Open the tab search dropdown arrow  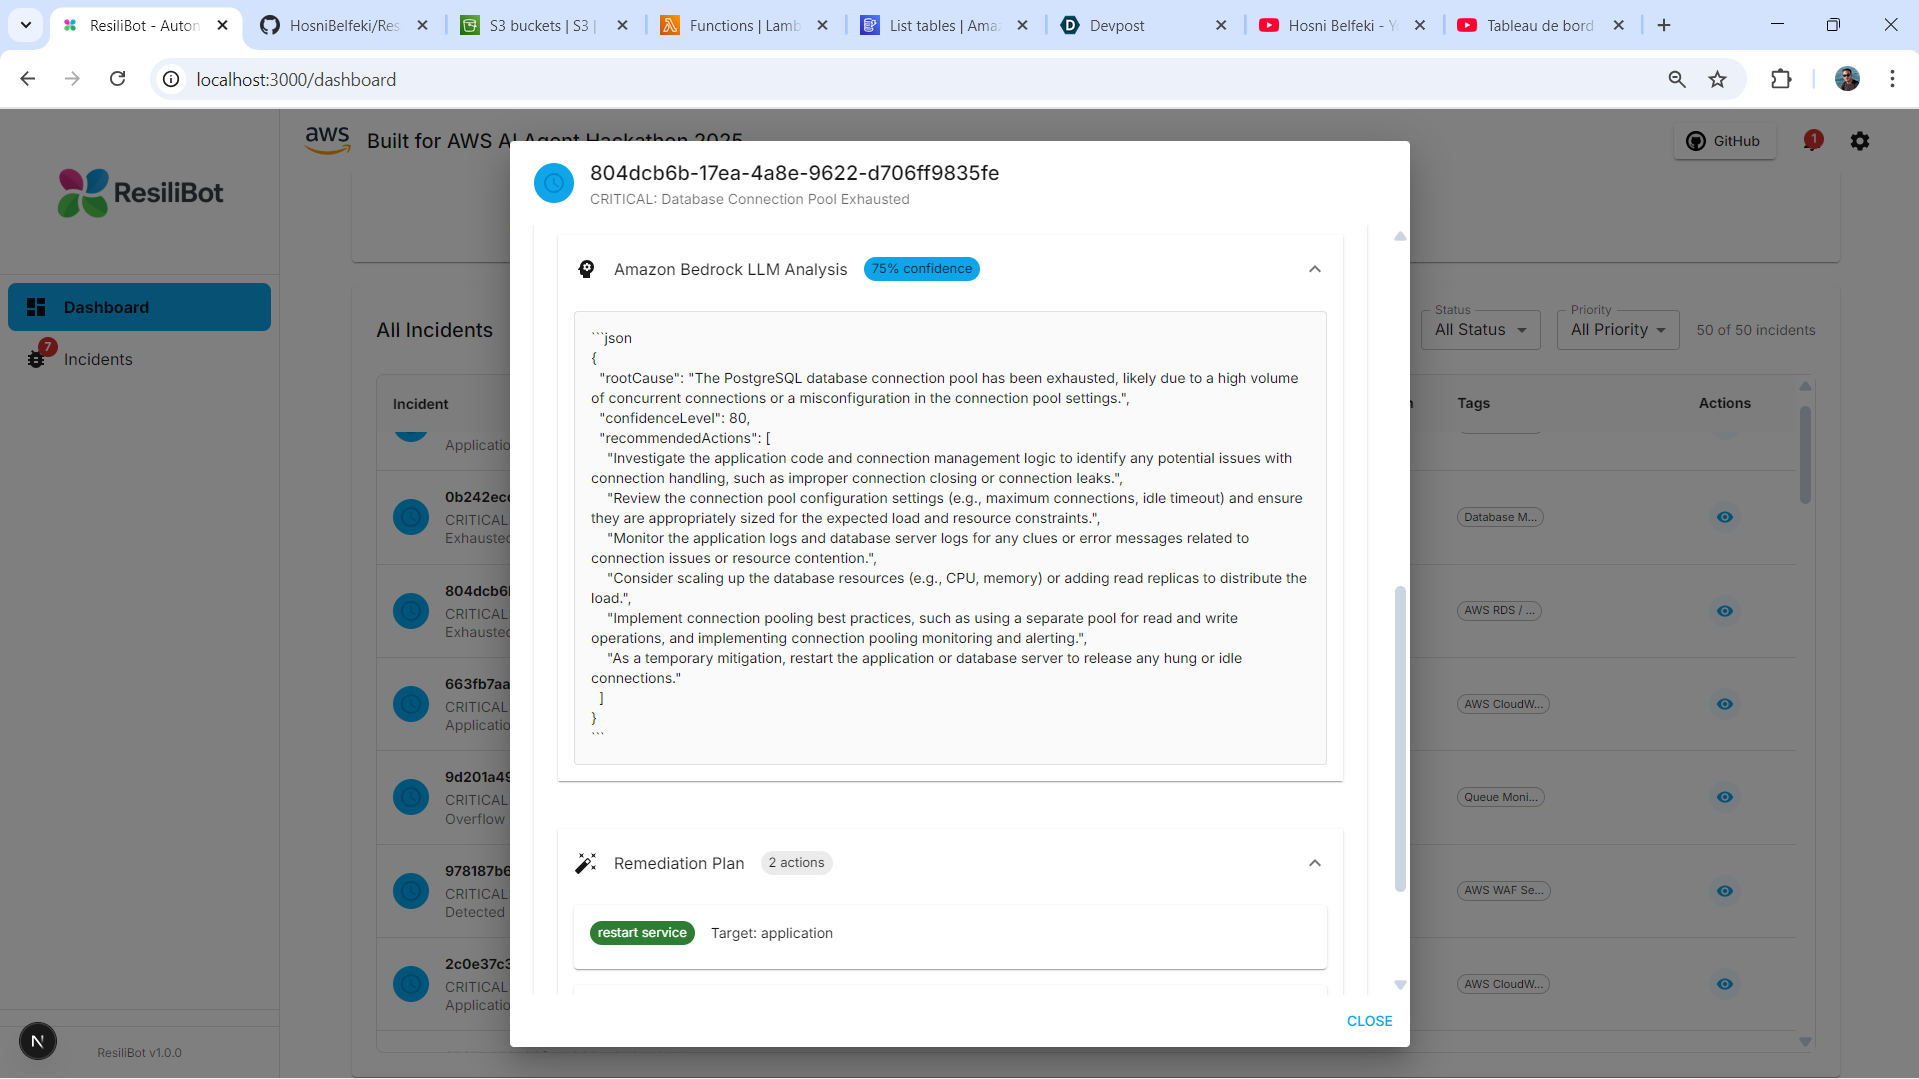click(26, 25)
